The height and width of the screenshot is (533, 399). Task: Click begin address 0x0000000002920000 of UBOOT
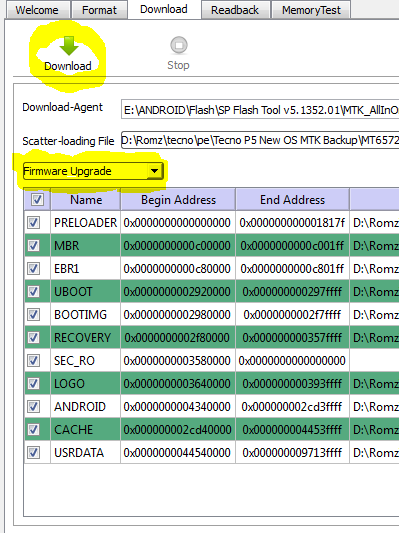(178, 292)
